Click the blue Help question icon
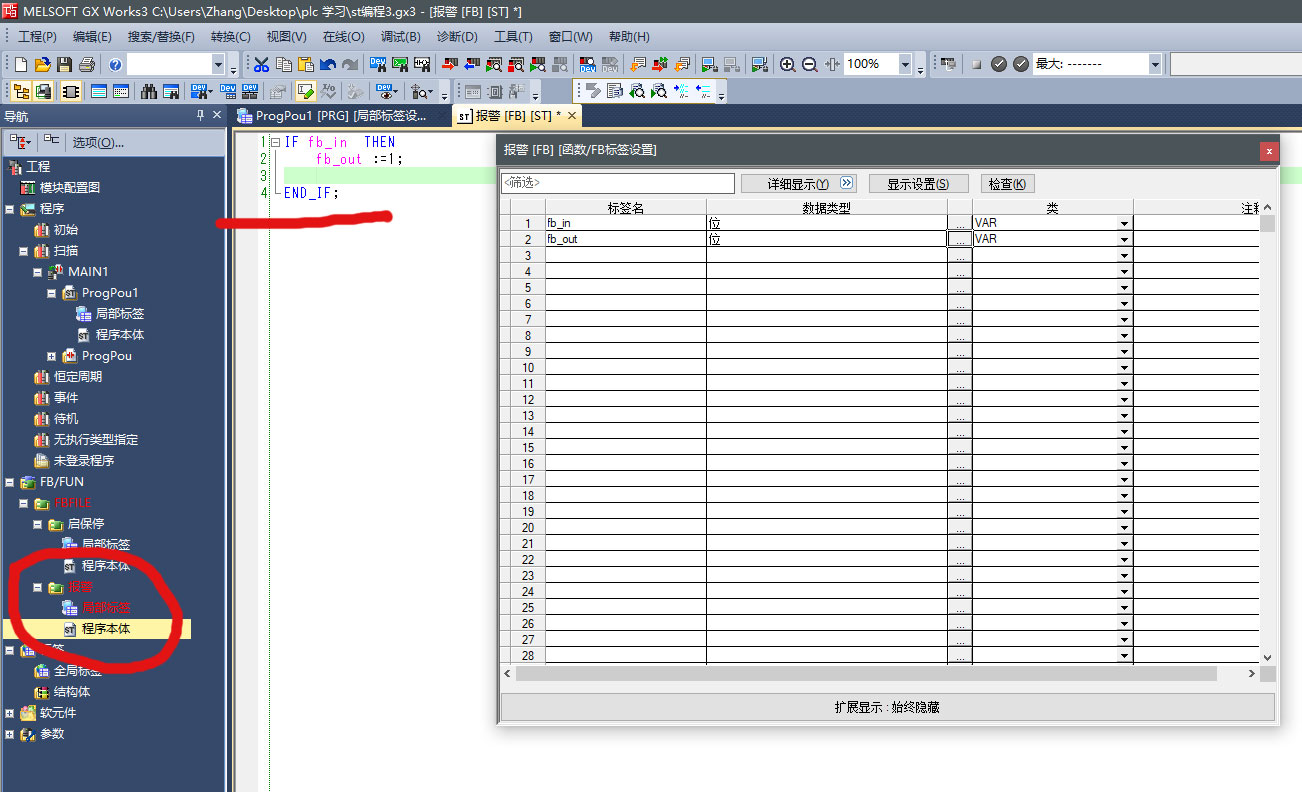 (x=115, y=65)
